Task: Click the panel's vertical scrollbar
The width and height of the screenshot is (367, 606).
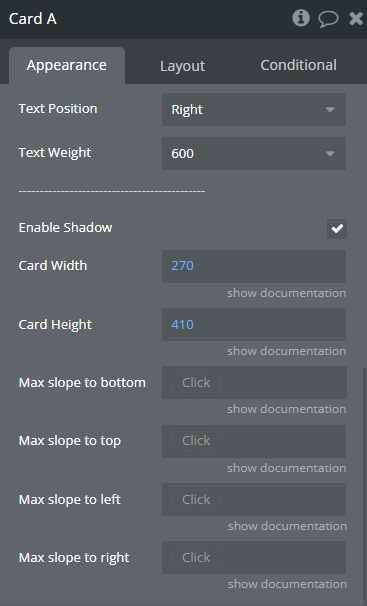Action: click(364, 487)
